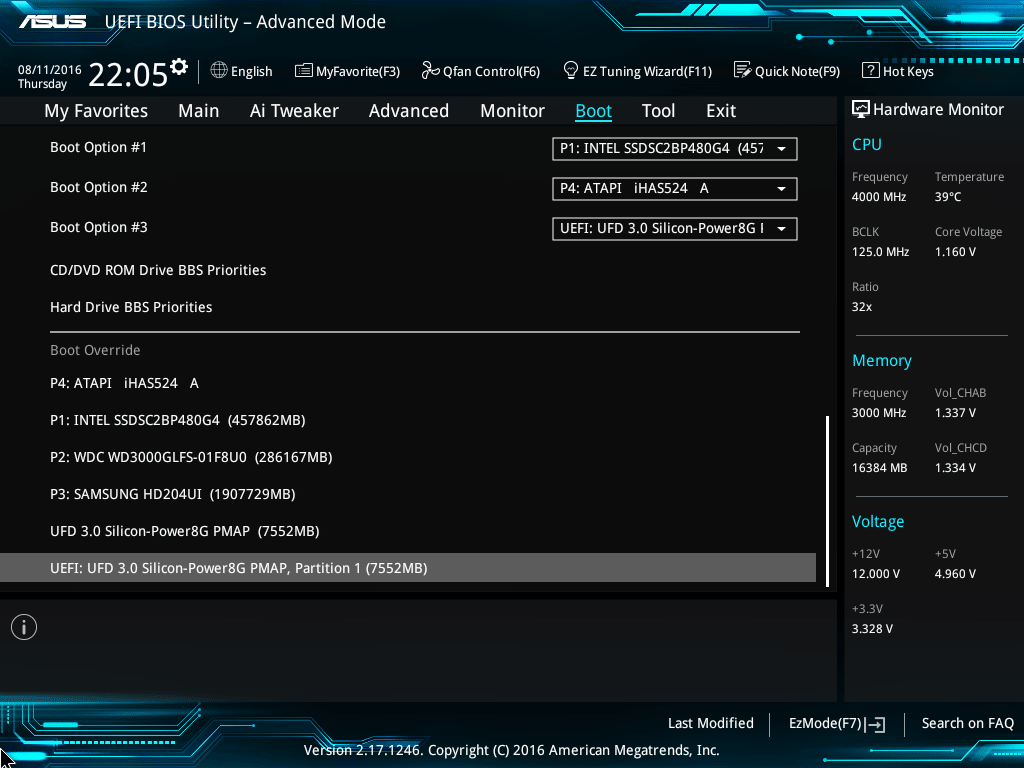Click the Ratio value 32x
Image resolution: width=1024 pixels, height=768 pixels.
(x=862, y=306)
